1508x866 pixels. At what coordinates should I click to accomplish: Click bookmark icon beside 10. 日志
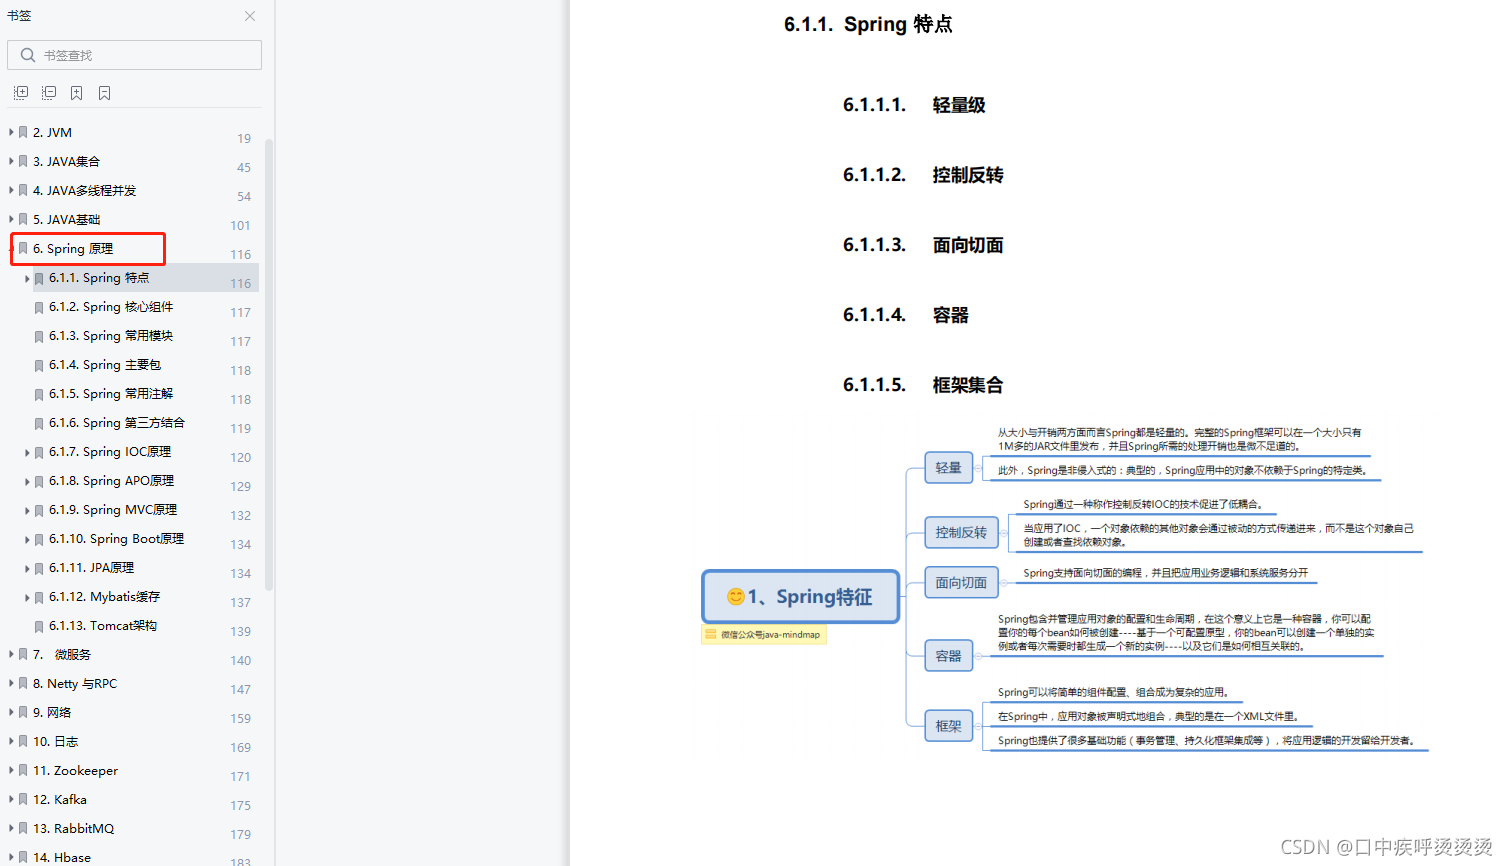[23, 742]
